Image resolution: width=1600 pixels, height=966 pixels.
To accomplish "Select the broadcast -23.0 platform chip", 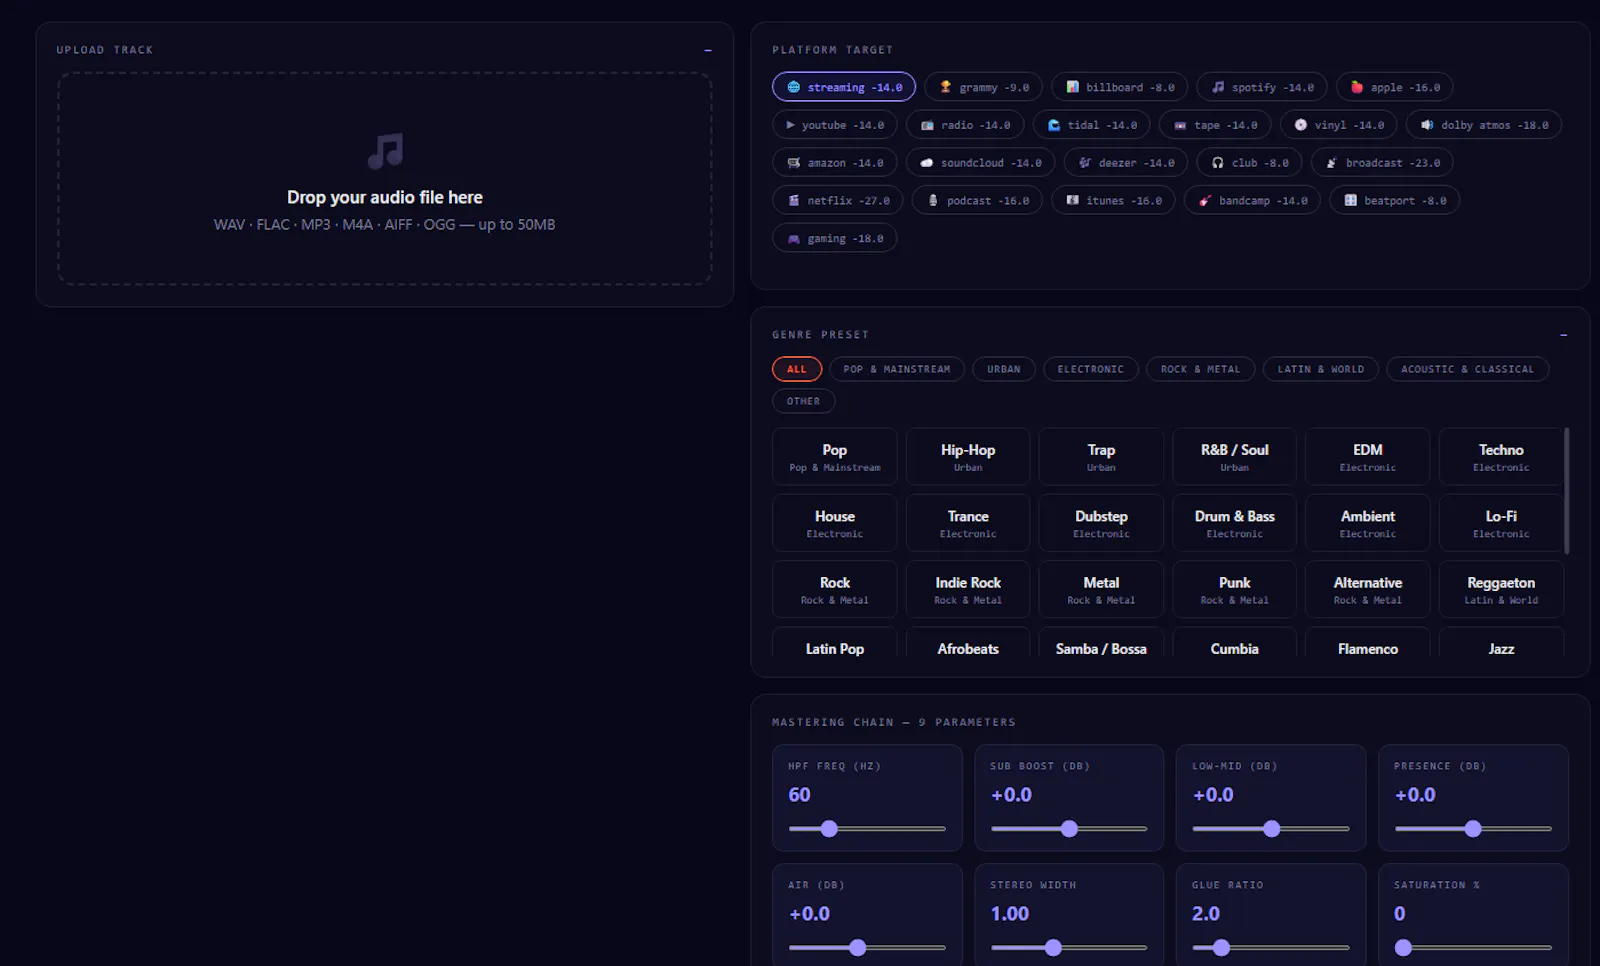I will (x=1382, y=163).
